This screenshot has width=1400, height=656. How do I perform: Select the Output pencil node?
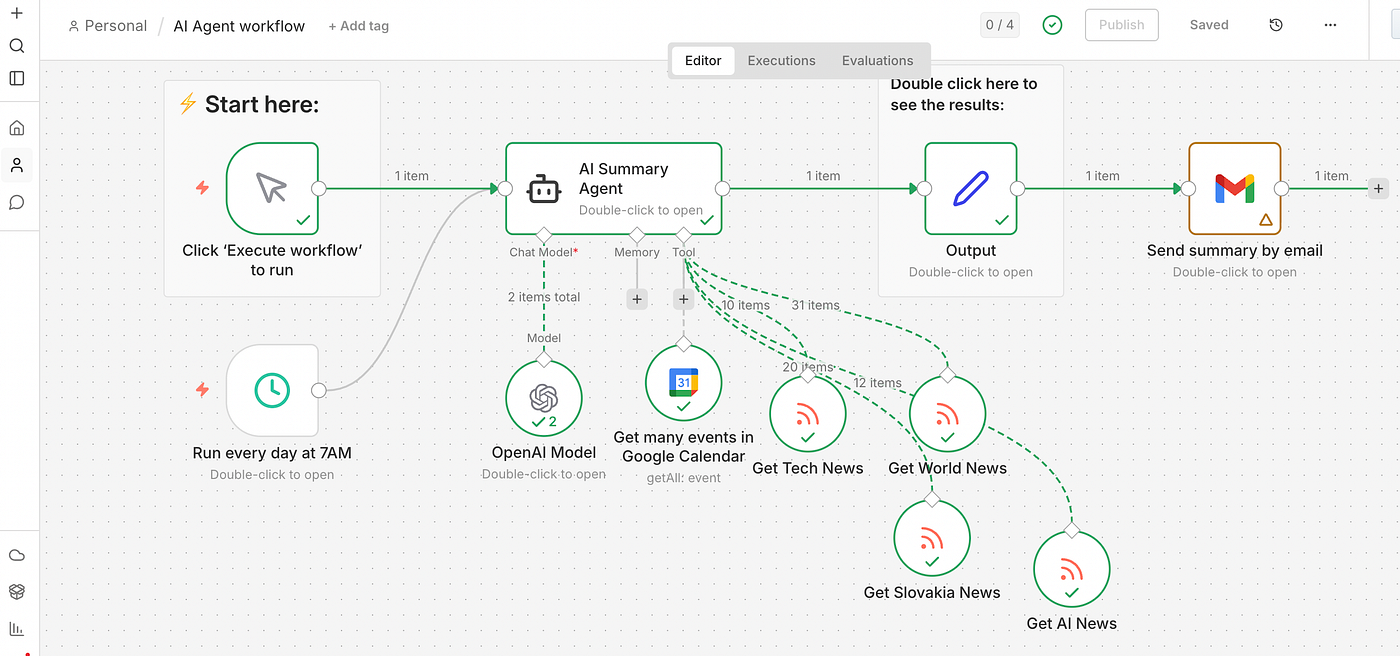click(971, 188)
